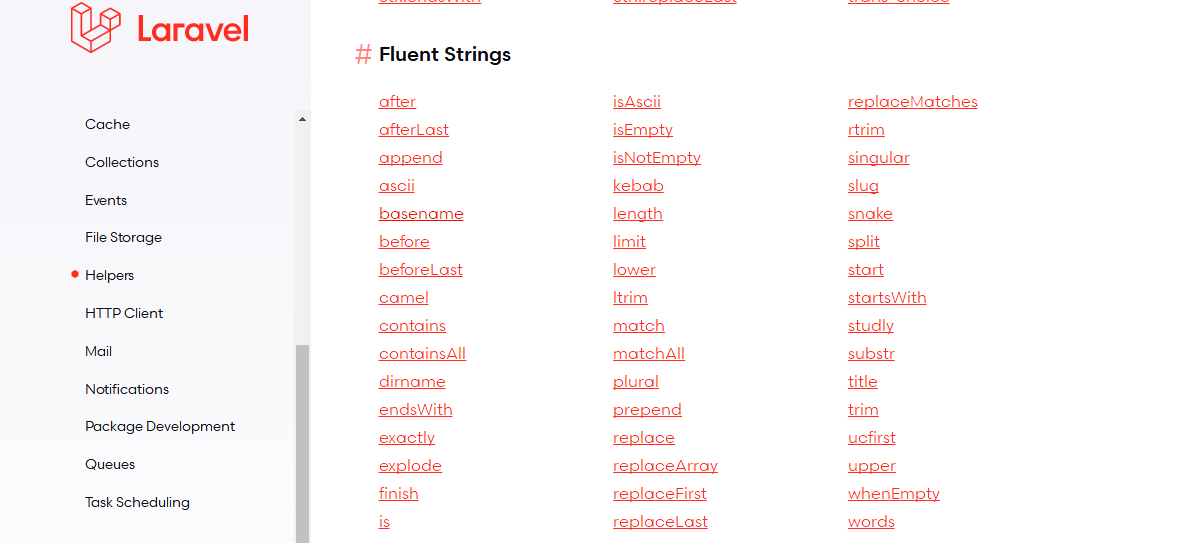Image resolution: width=1178 pixels, height=543 pixels.
Task: Open the isAscii method link
Action: point(636,102)
